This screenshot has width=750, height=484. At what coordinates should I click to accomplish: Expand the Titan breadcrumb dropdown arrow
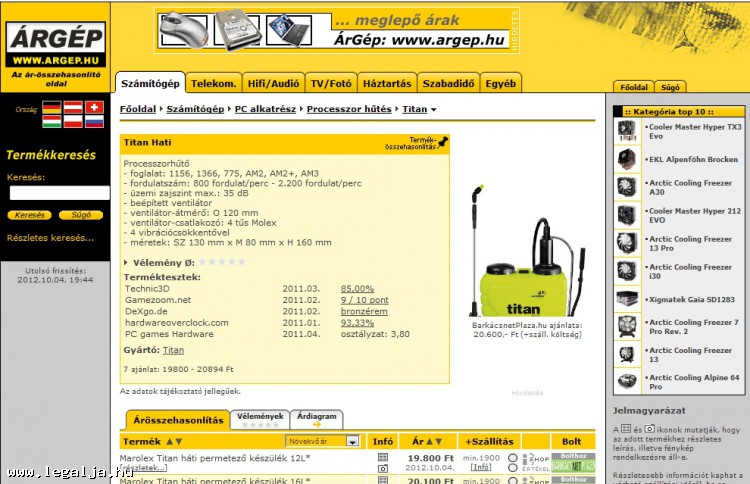[433, 109]
